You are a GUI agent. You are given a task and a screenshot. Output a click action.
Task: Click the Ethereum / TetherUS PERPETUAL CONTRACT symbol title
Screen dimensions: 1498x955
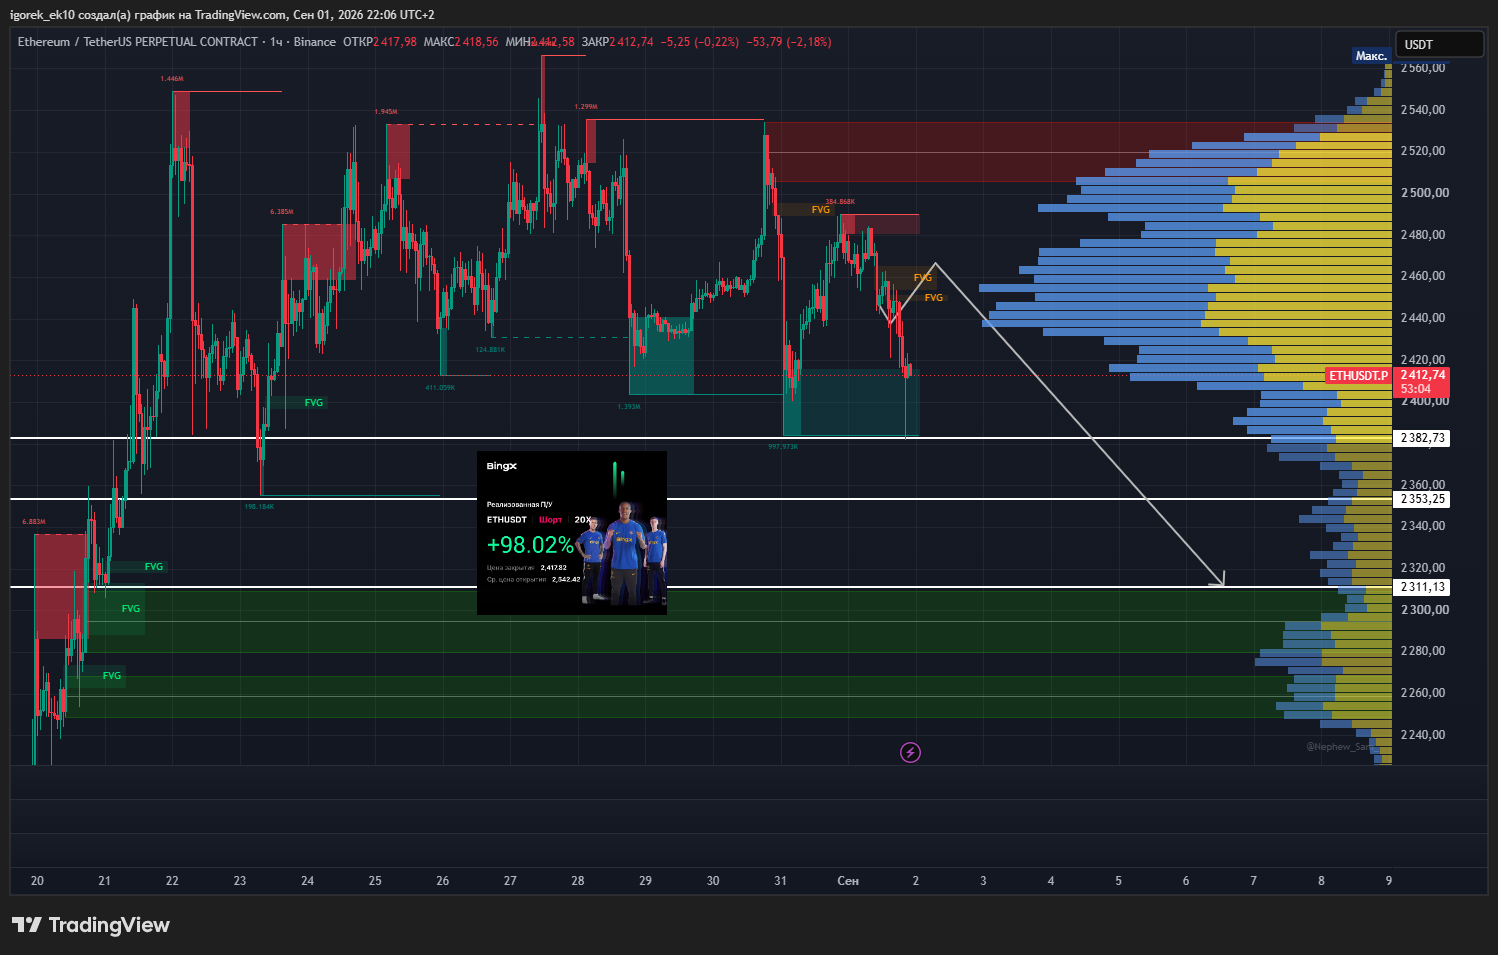138,42
